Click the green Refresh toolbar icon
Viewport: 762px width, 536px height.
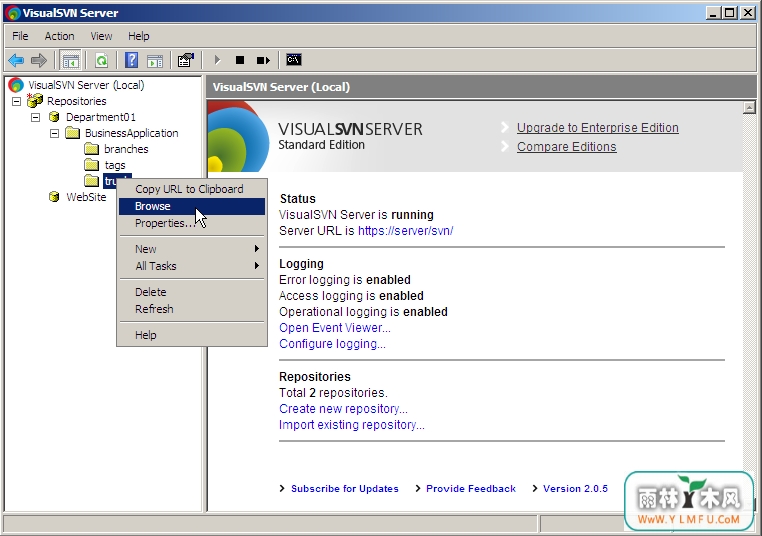[101, 60]
